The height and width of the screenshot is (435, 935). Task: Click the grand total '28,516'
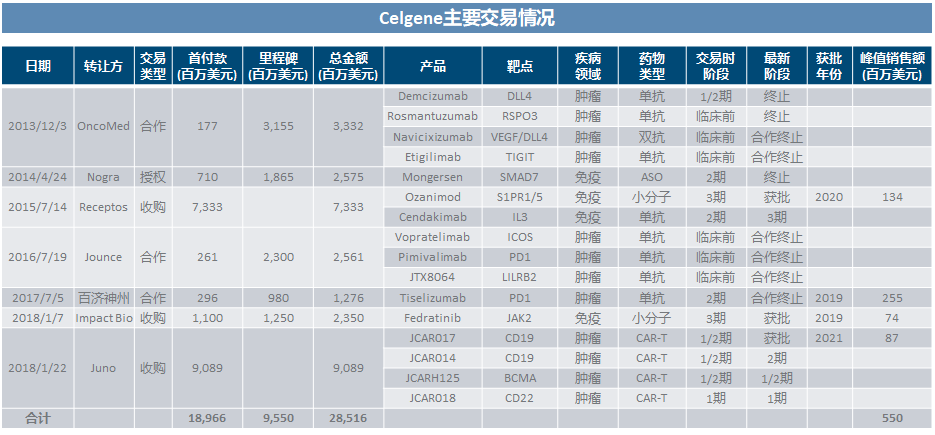click(348, 418)
